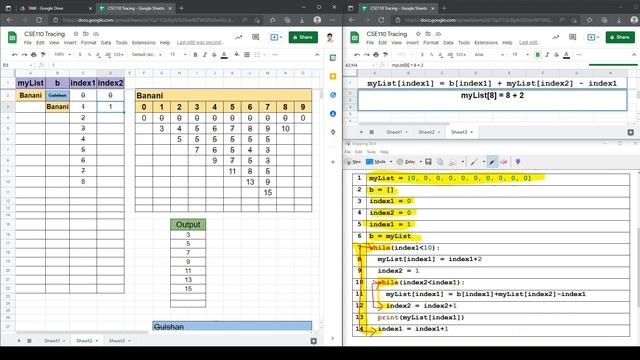Viewport: 640px width, 360px height.
Task: Open Keep notes side panel icon
Action: point(333,76)
